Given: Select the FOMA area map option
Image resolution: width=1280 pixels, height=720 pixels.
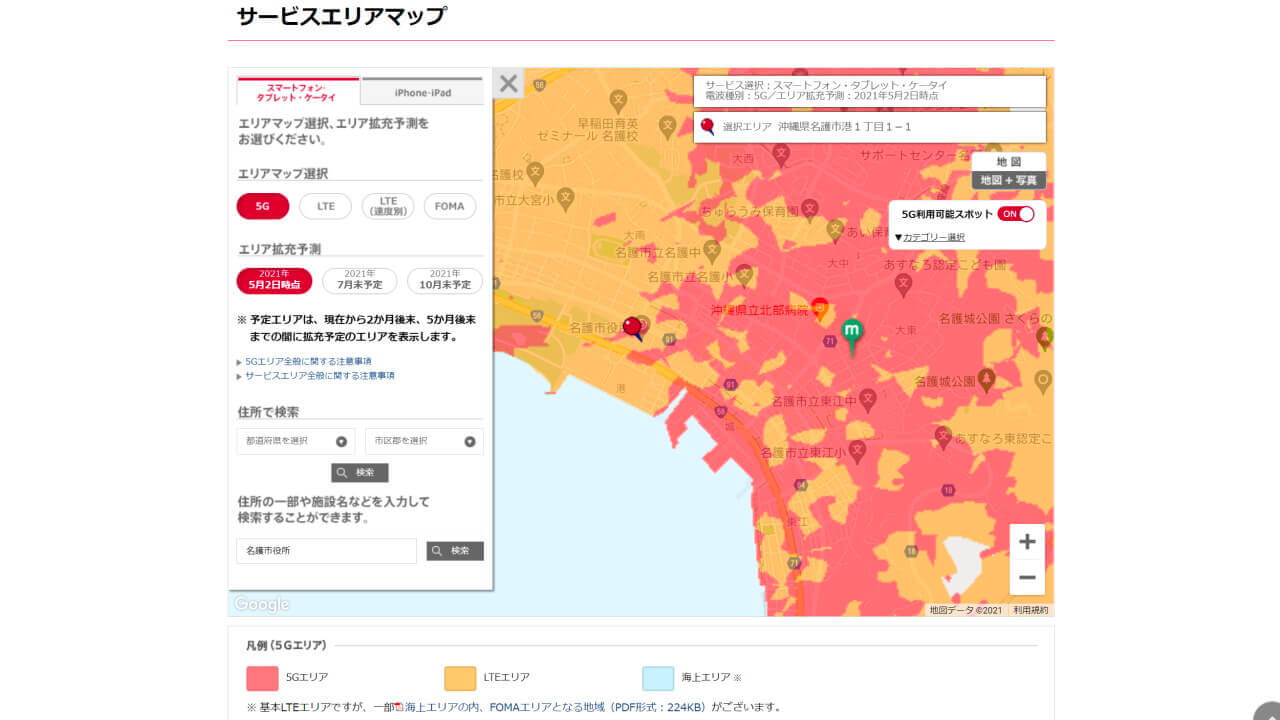Looking at the screenshot, I should pos(449,206).
